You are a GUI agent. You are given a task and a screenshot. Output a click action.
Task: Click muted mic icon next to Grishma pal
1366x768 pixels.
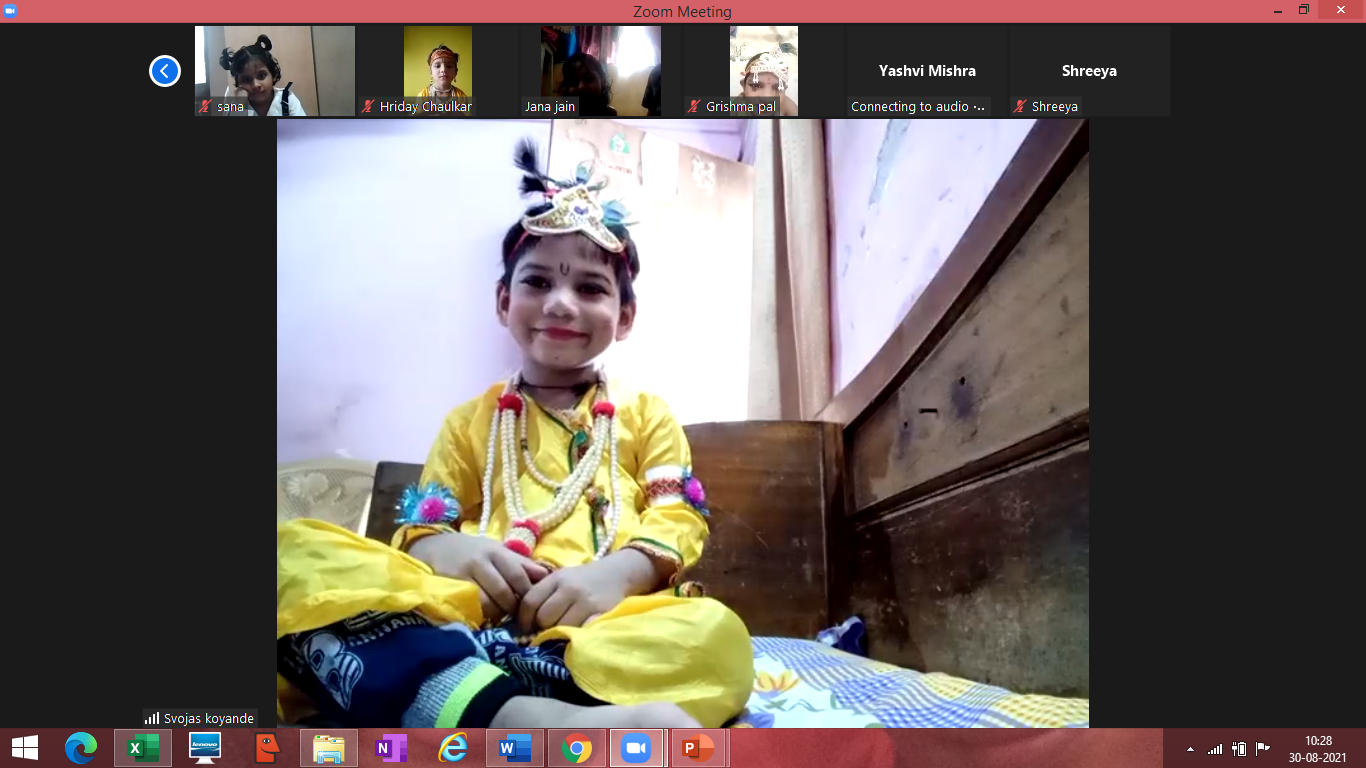[x=694, y=106]
